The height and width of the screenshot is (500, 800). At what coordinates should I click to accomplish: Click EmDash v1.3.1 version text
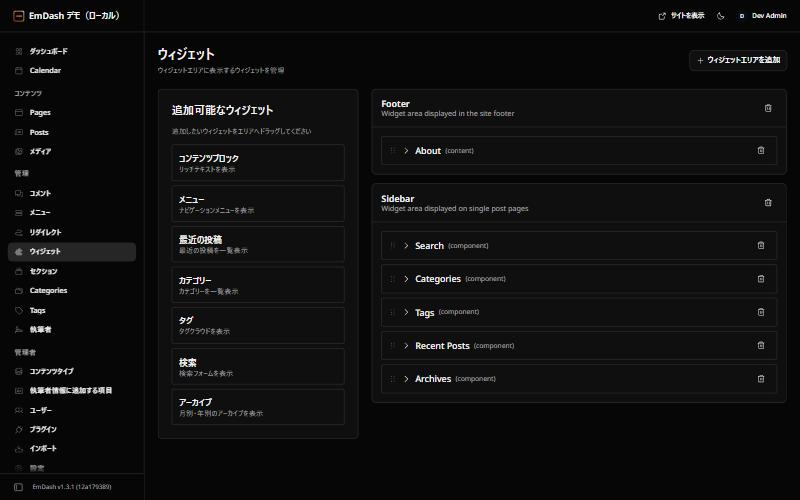click(72, 487)
